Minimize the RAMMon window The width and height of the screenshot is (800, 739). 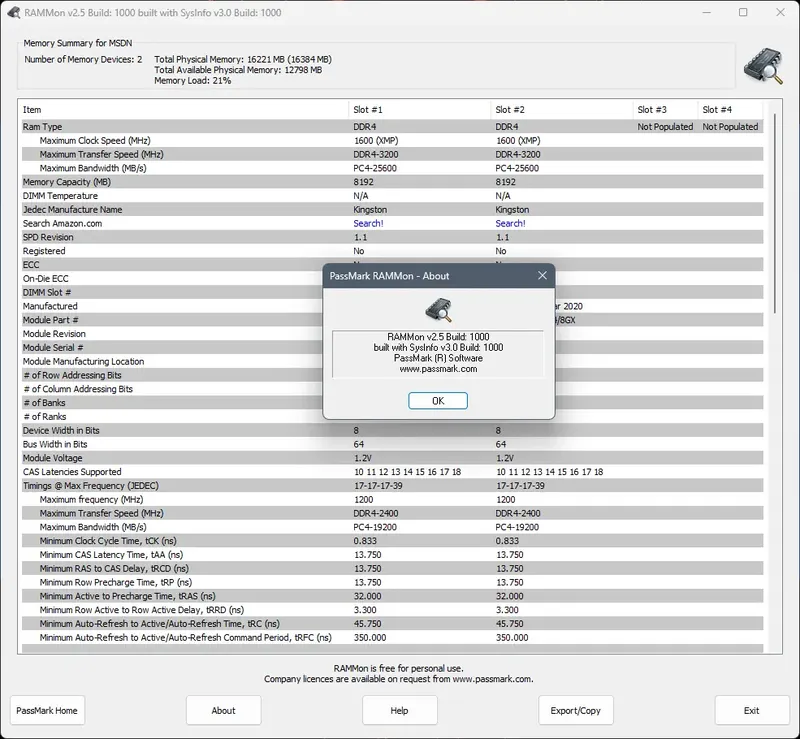(x=707, y=12)
